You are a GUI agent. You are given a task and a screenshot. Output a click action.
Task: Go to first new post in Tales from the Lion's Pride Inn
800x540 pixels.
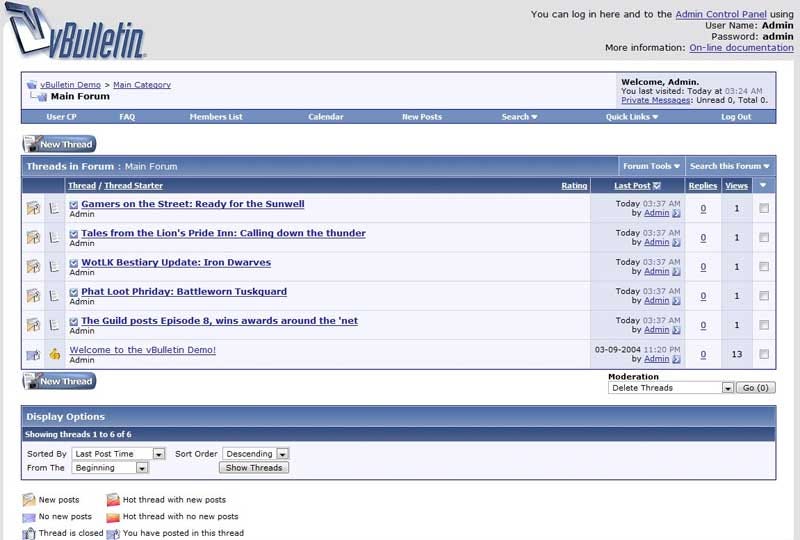tap(73, 234)
